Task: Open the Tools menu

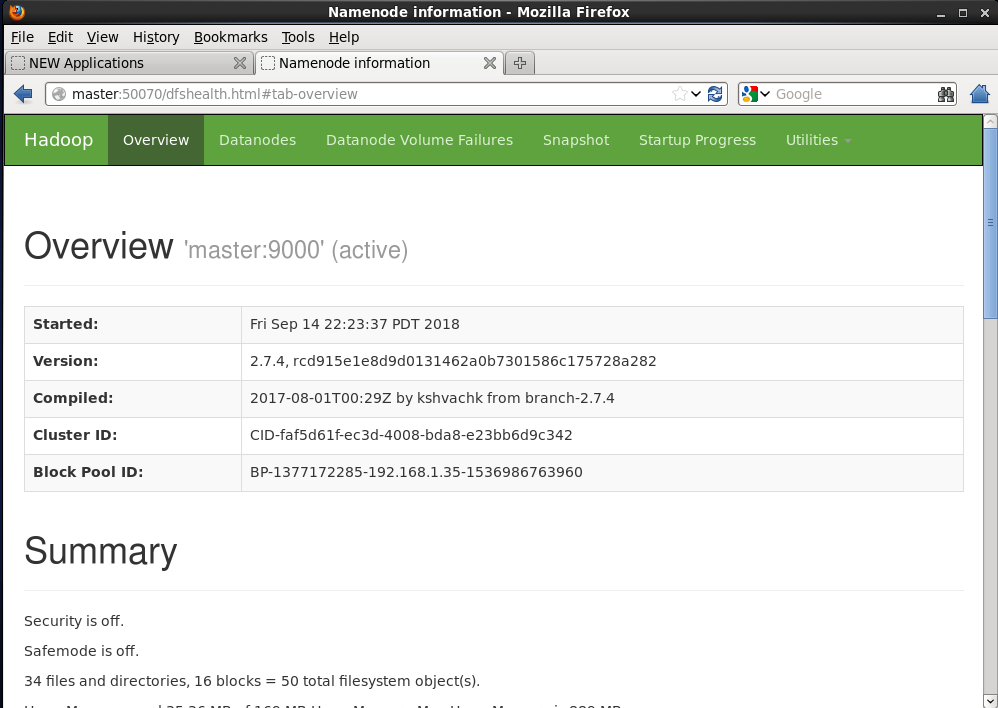Action: coord(298,37)
